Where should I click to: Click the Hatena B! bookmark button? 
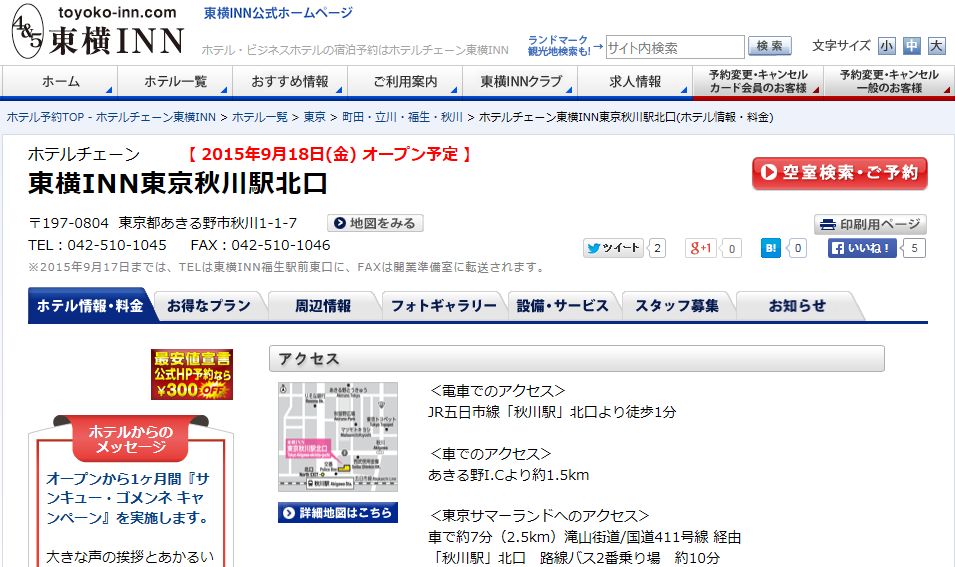(x=770, y=248)
